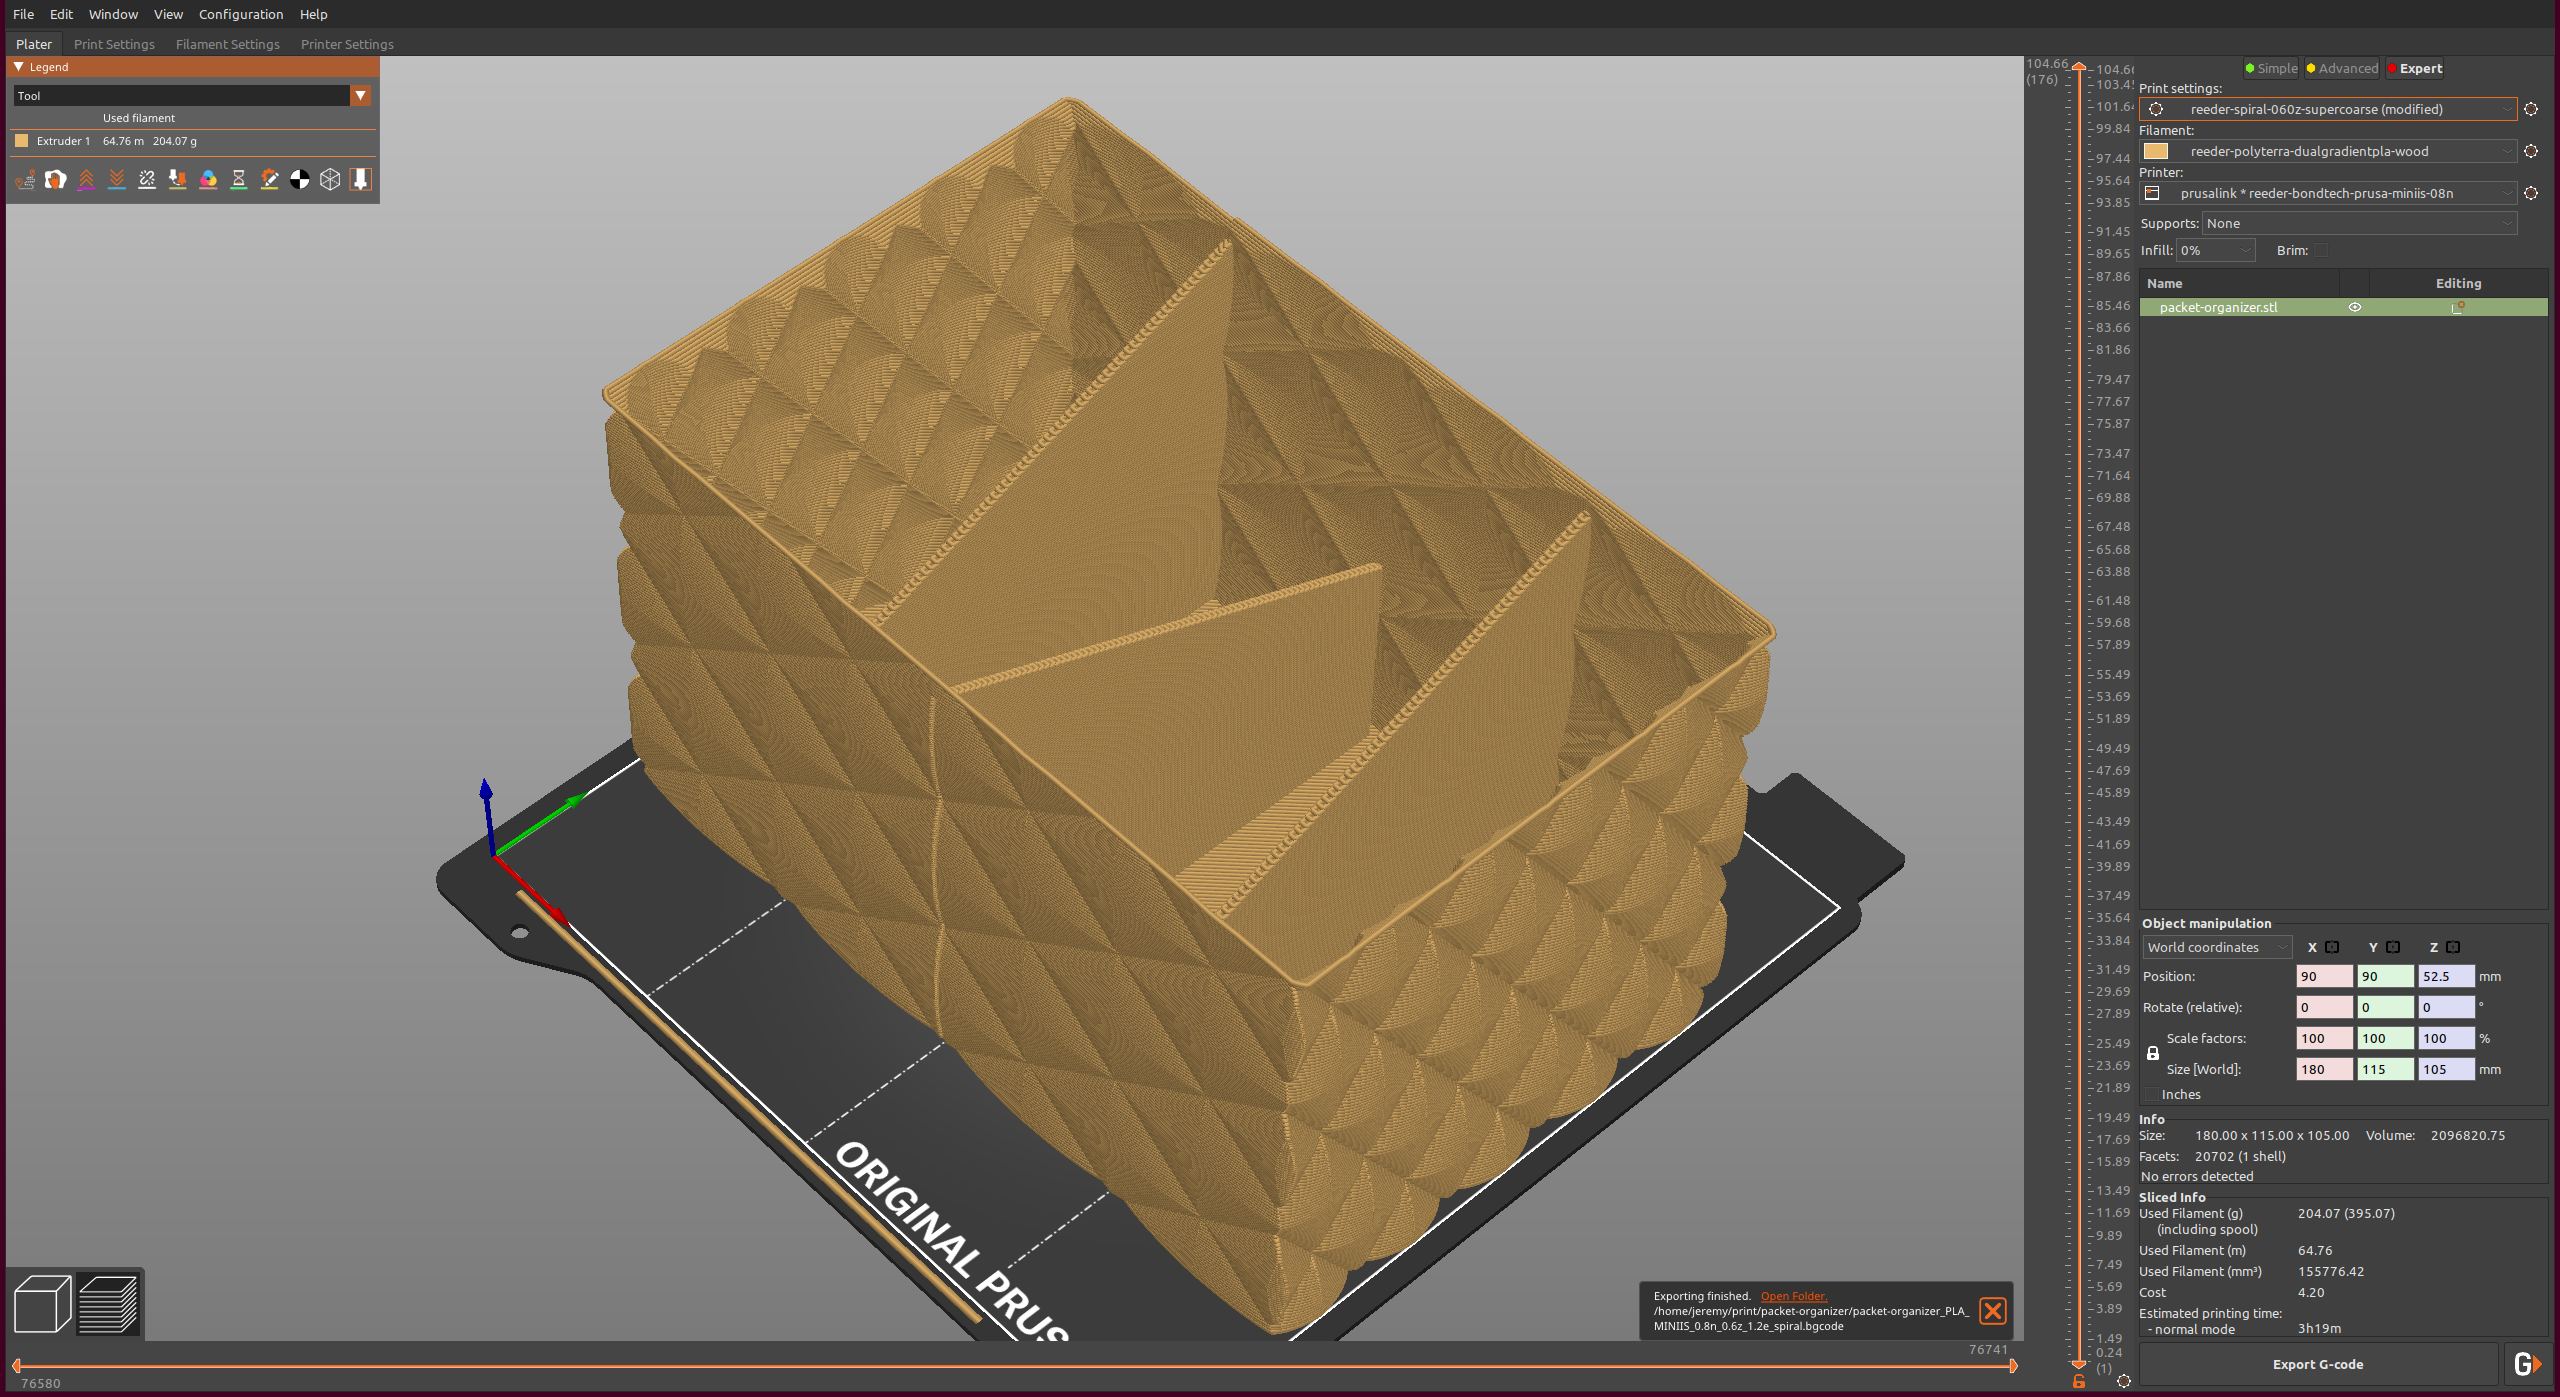Screen dimensions: 2560x1397
Task: Click the Export G-code button
Action: [2318, 1364]
